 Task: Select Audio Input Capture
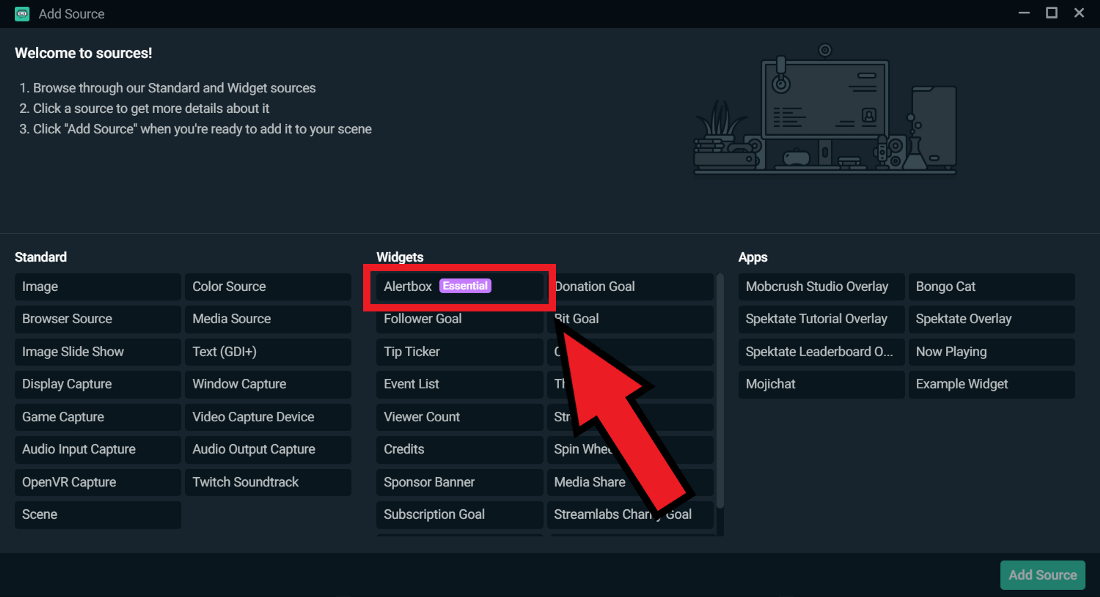point(98,449)
